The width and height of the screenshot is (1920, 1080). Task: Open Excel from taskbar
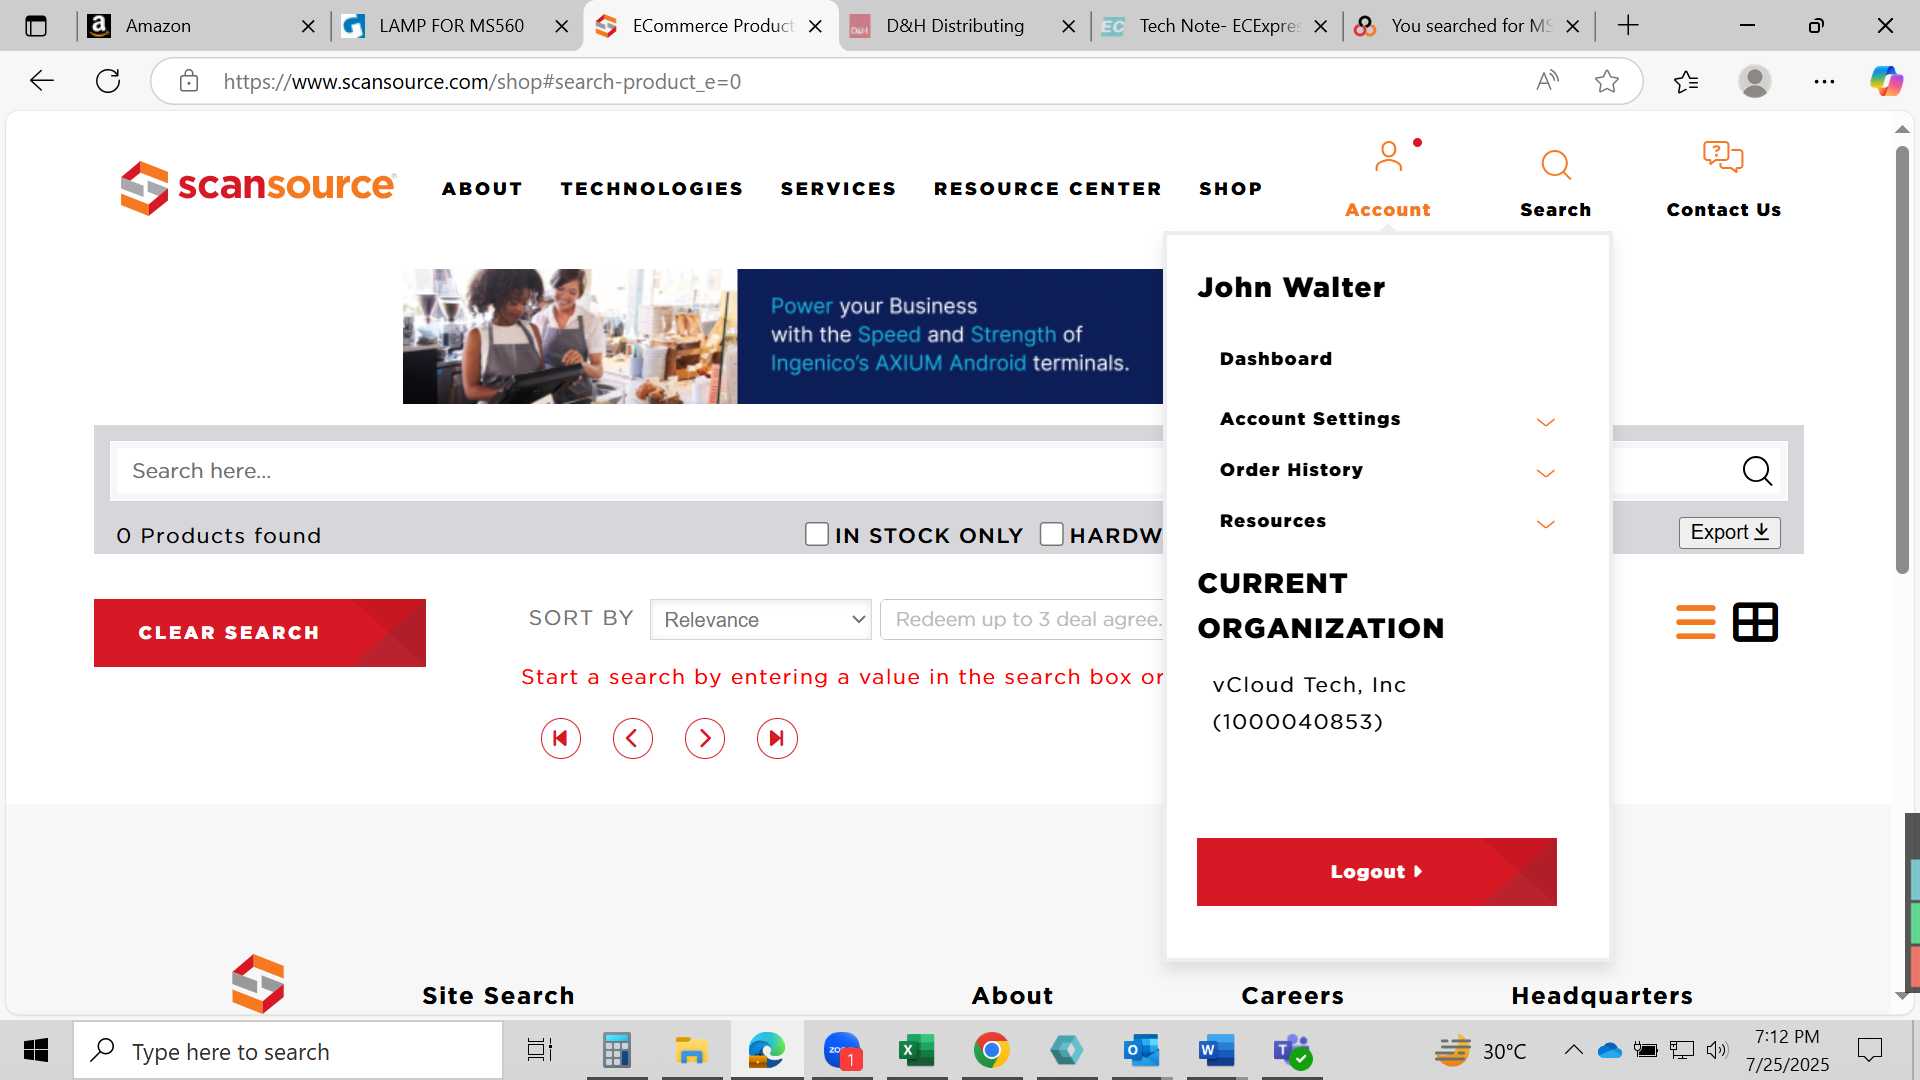(x=916, y=1051)
